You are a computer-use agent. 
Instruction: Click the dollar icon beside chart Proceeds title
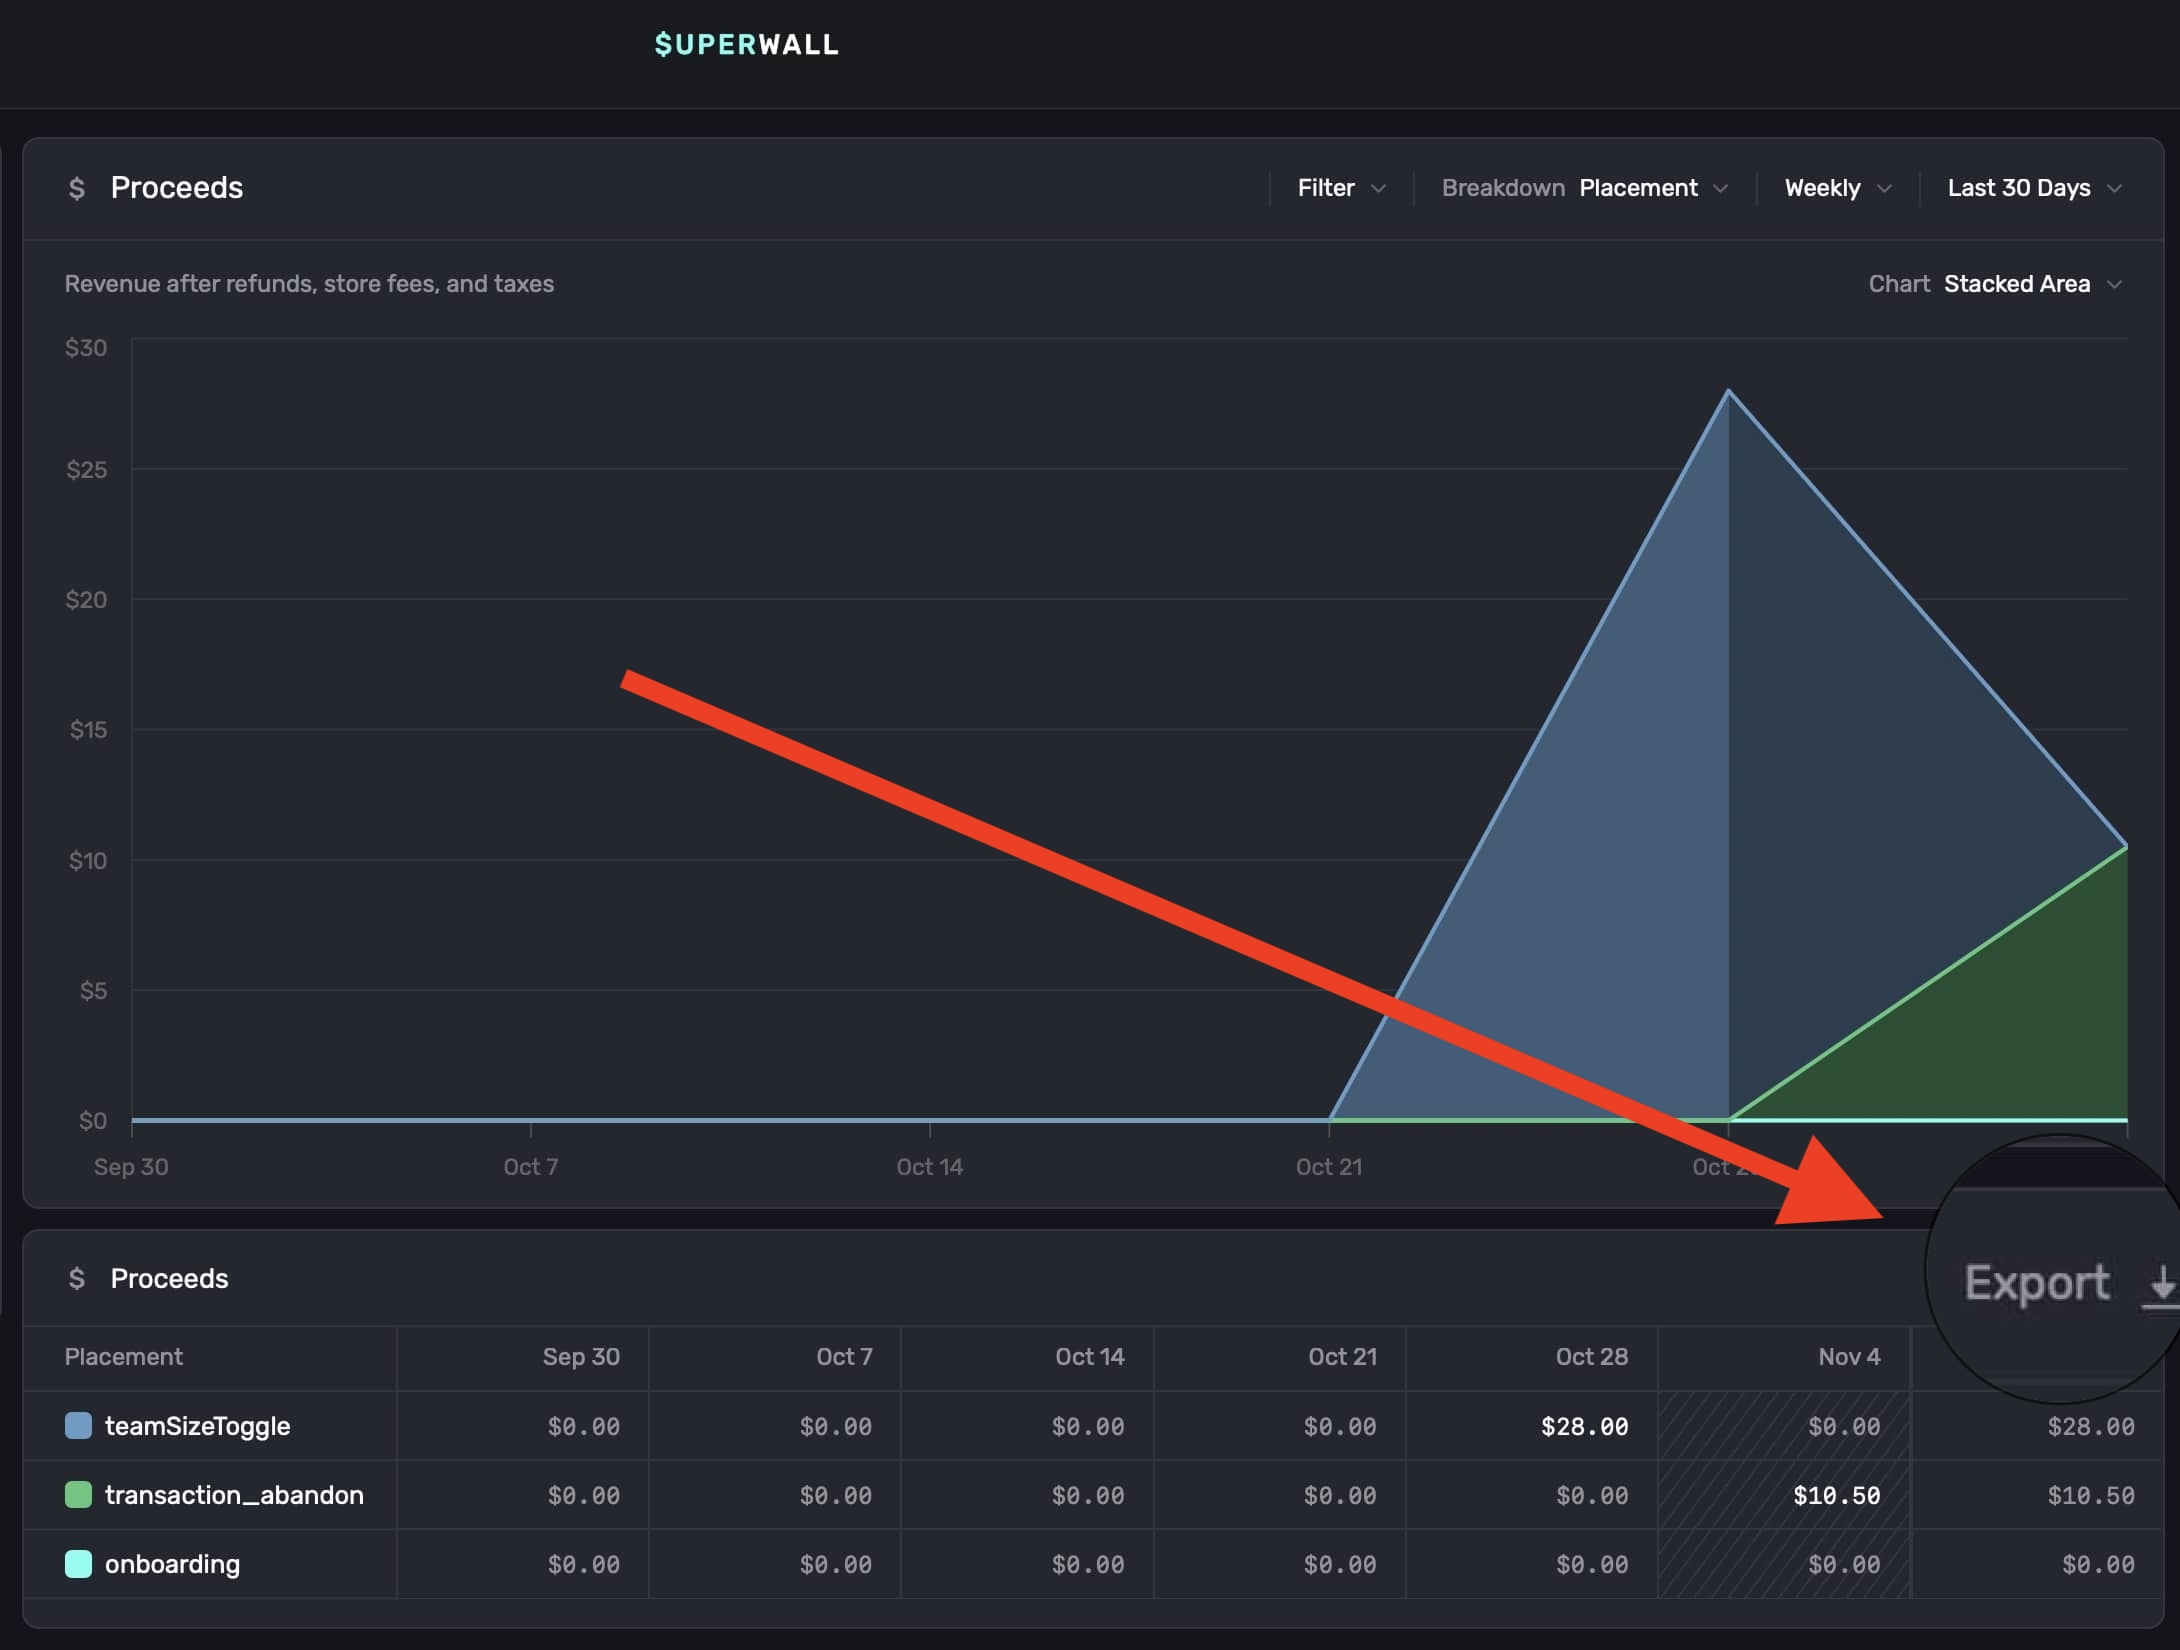(x=77, y=188)
